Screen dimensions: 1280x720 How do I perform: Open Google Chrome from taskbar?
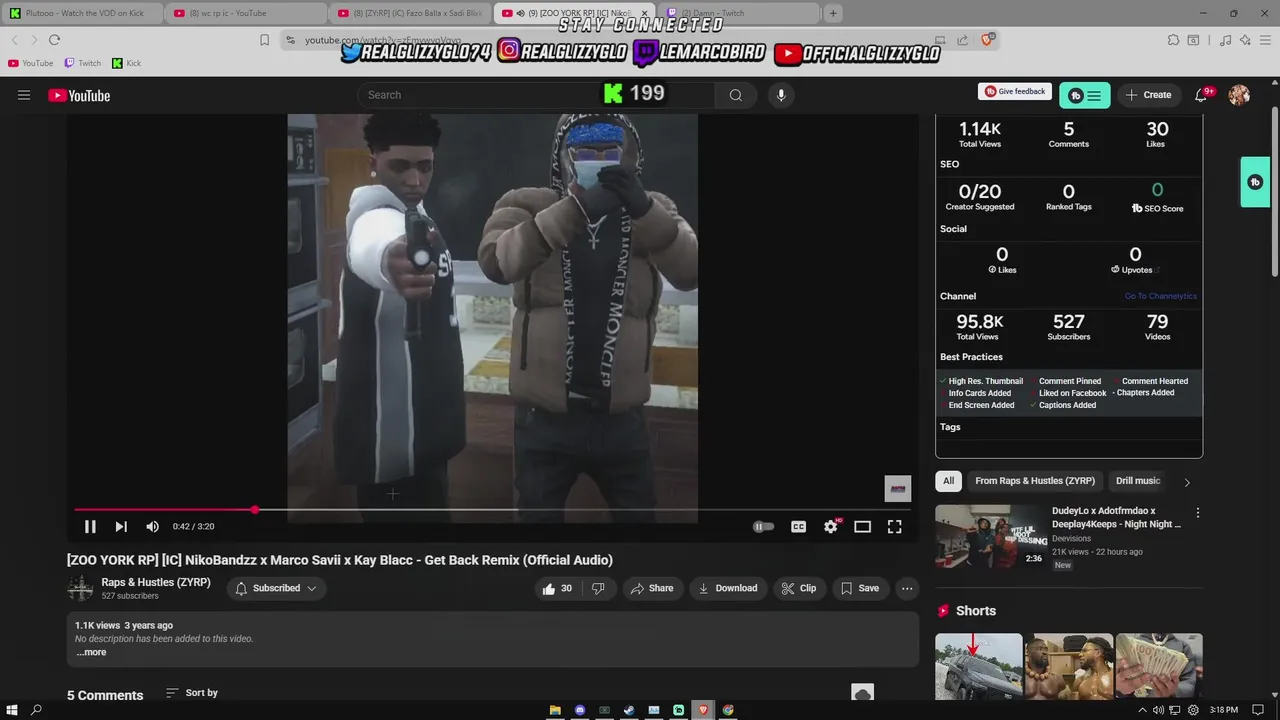coord(728,710)
